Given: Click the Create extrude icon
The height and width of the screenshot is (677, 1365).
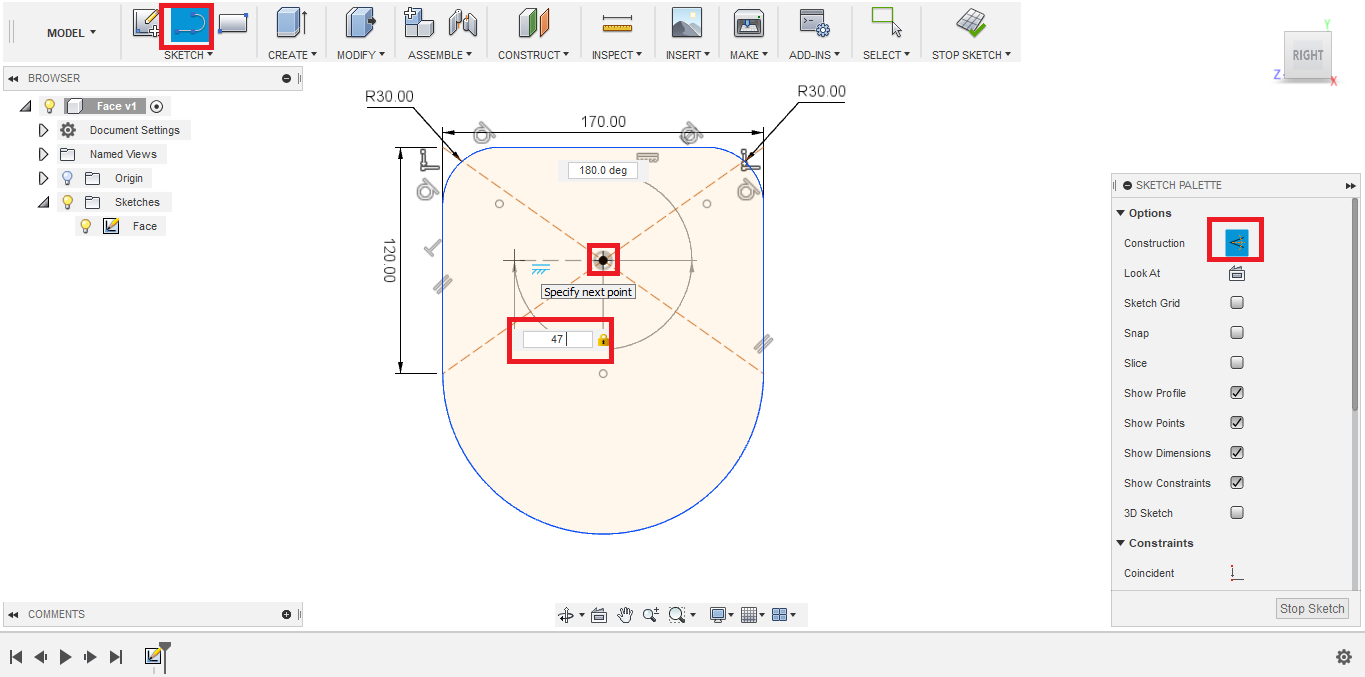Looking at the screenshot, I should (x=292, y=23).
